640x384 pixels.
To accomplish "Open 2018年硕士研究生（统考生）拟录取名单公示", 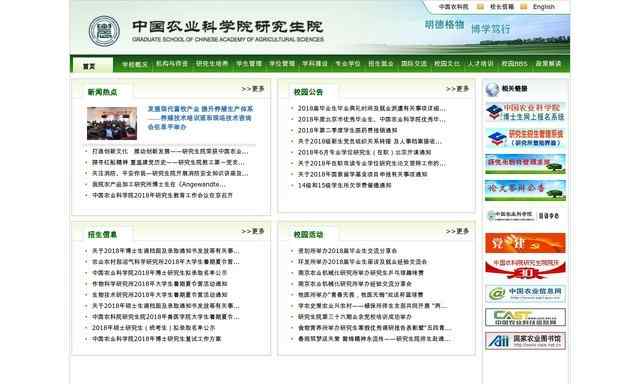I will (153, 328).
